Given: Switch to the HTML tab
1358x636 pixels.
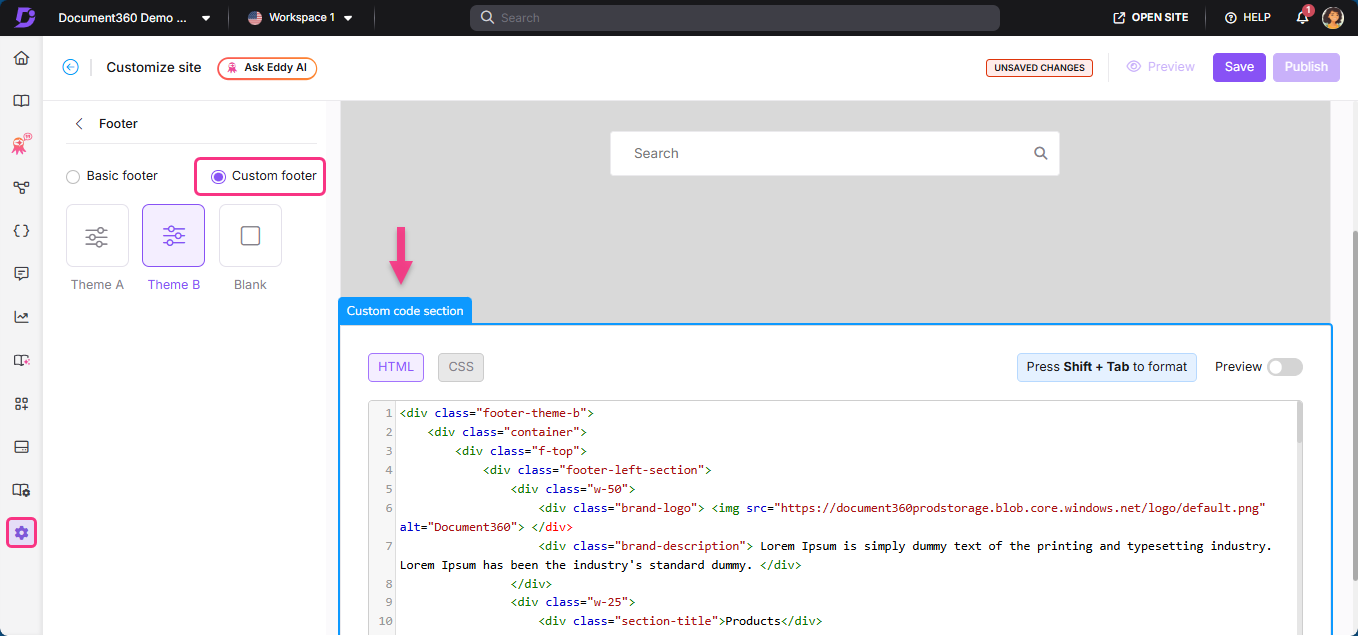Looking at the screenshot, I should click(396, 367).
